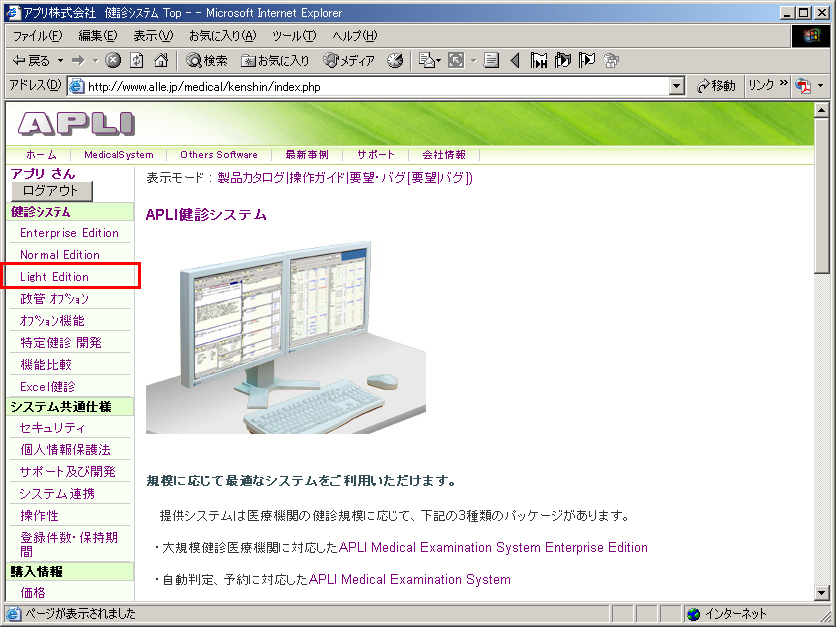
Task: Go to the browser Home icon
Action: coord(161,61)
